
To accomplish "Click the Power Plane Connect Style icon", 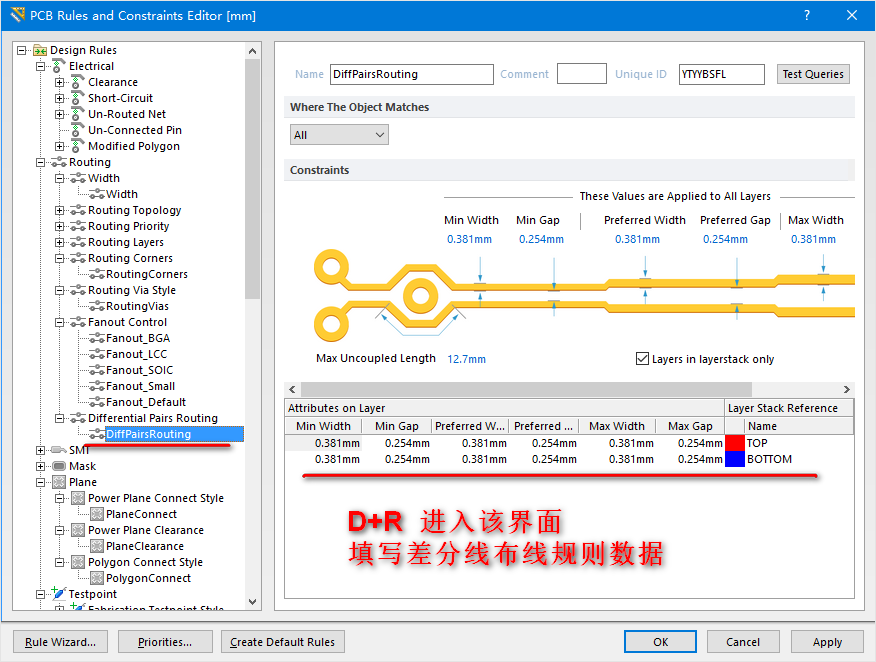I will click(77, 498).
